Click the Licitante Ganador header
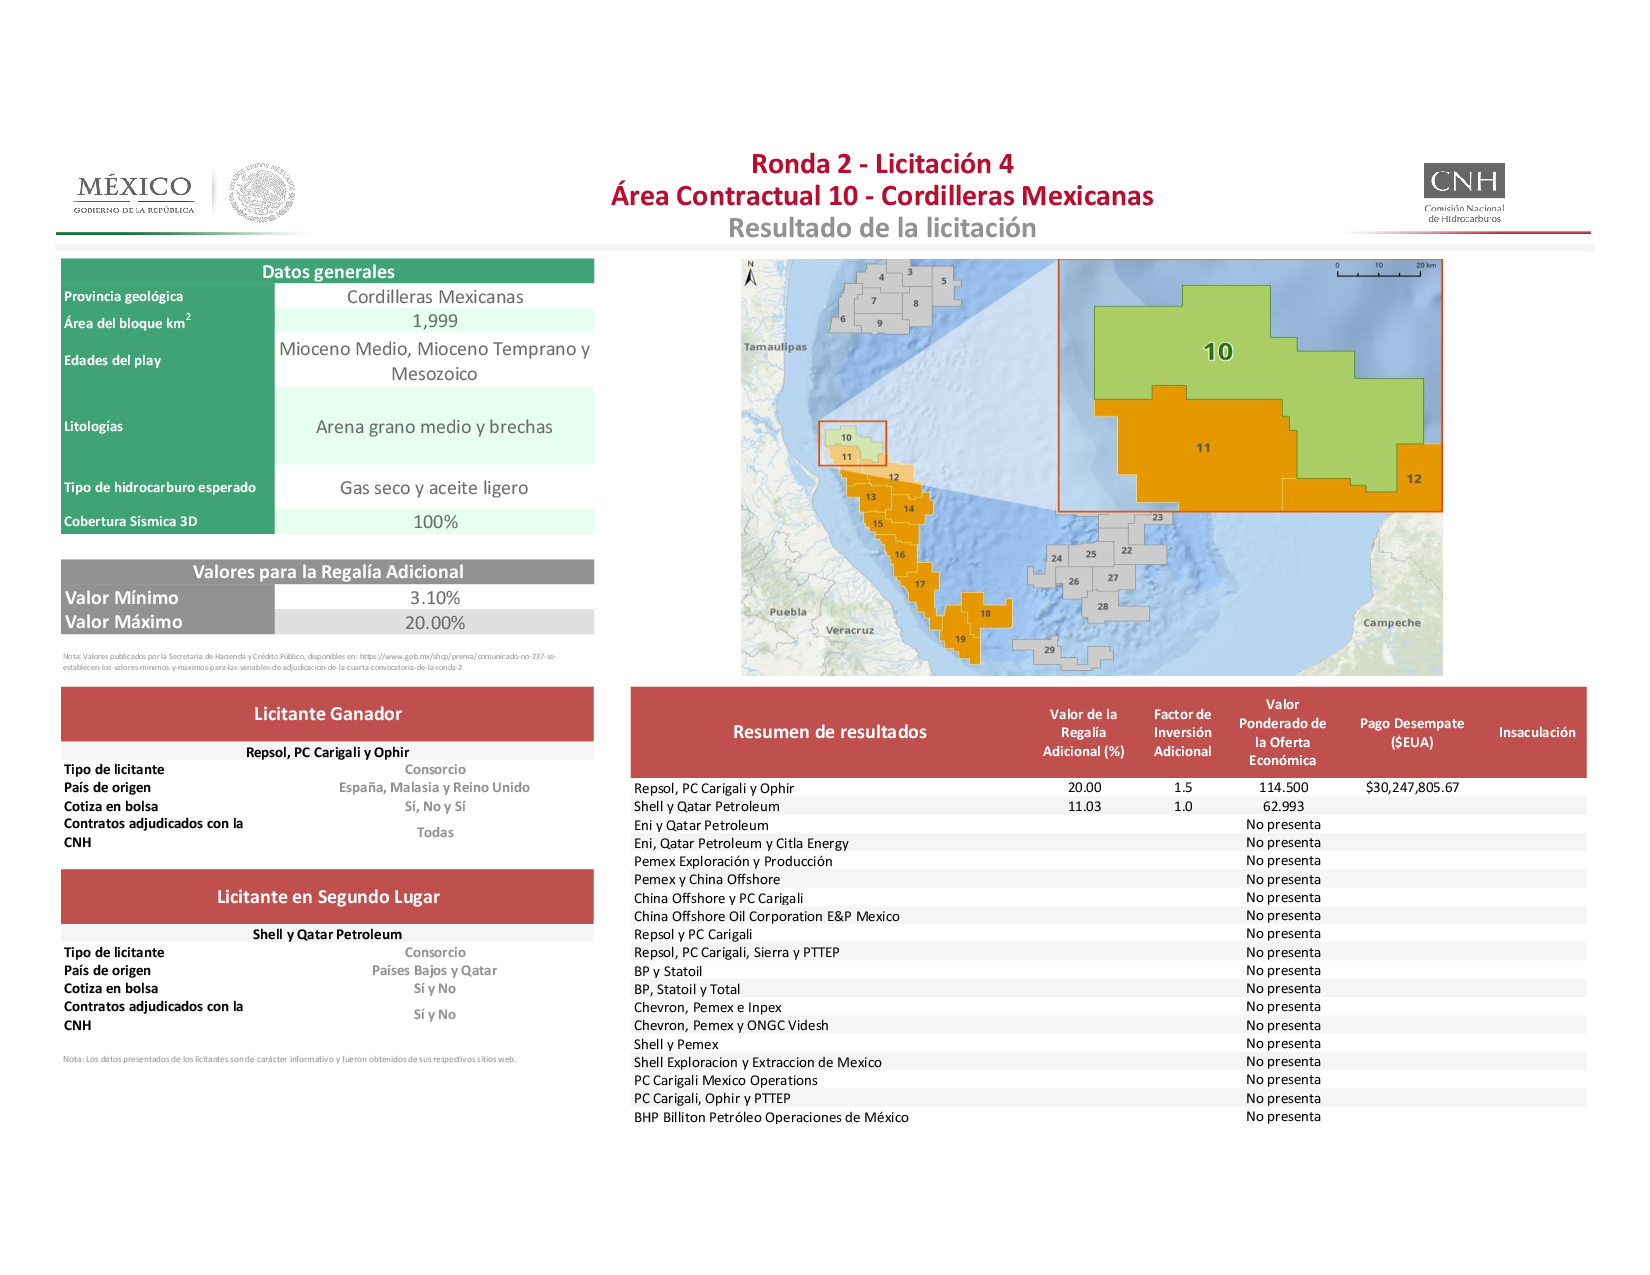1650x1275 pixels. tap(328, 714)
